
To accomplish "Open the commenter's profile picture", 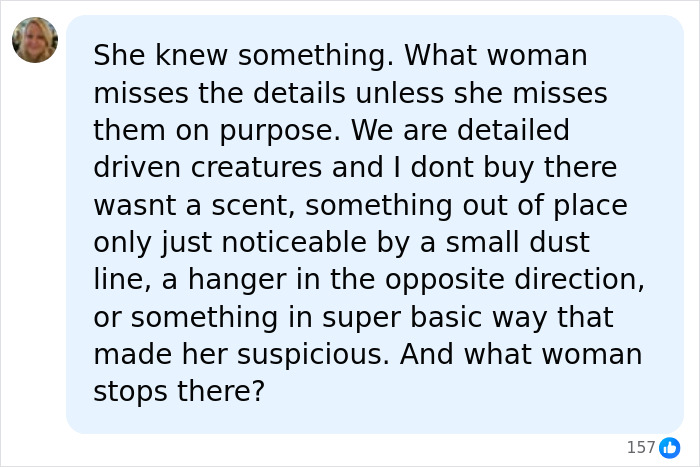I will pos(35,40).
